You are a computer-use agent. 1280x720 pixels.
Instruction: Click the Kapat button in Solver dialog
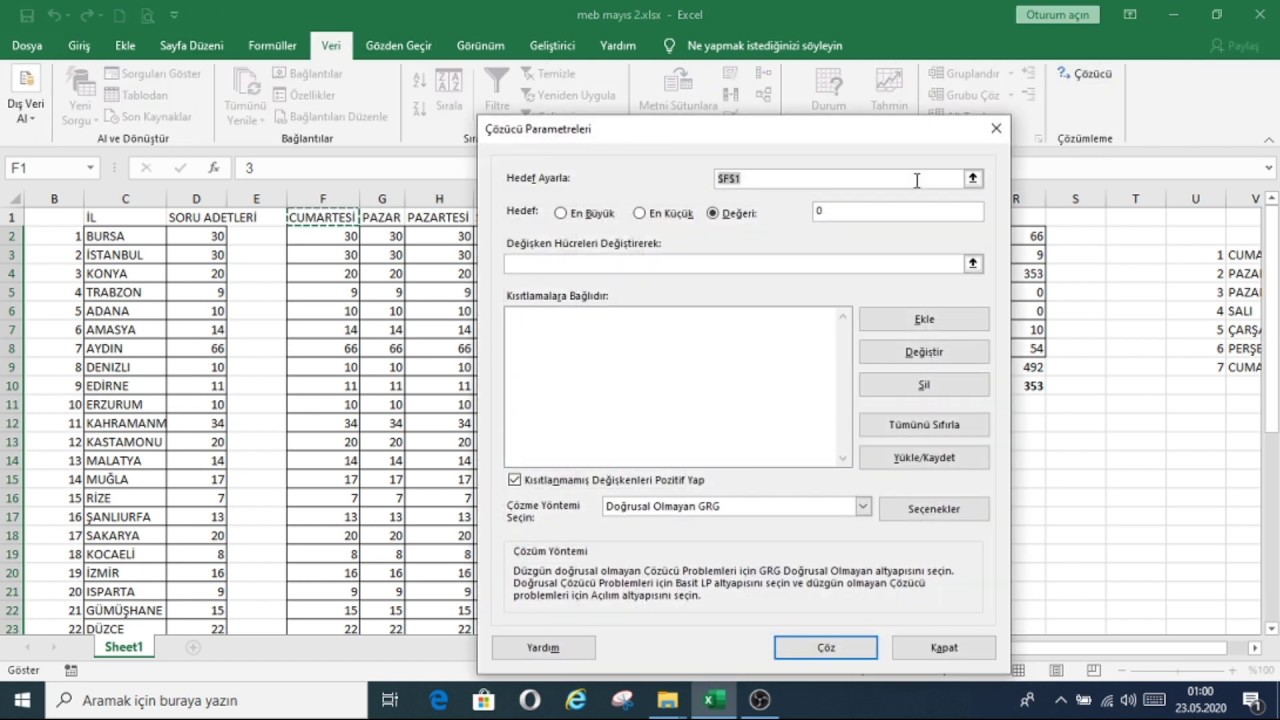pyautogui.click(x=944, y=647)
